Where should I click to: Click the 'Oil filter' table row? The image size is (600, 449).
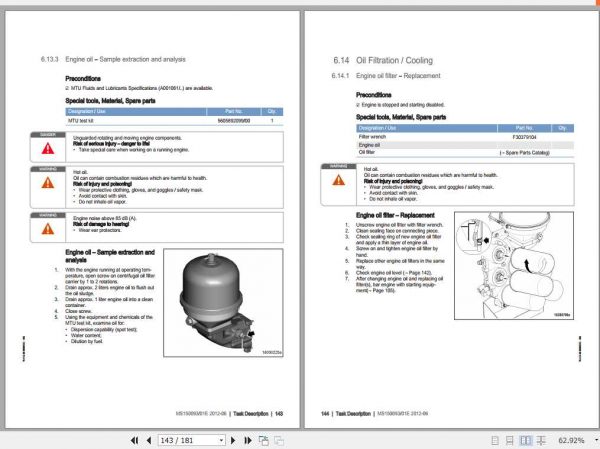pos(465,152)
